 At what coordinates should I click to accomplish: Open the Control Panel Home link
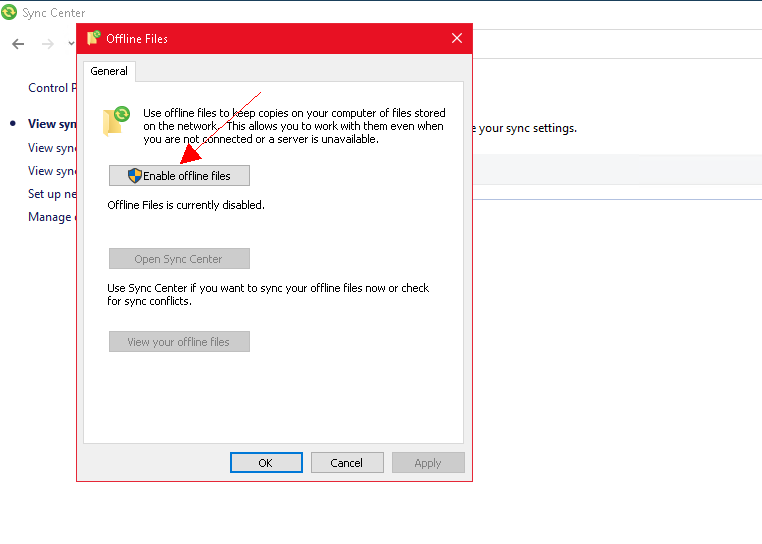tap(50, 88)
